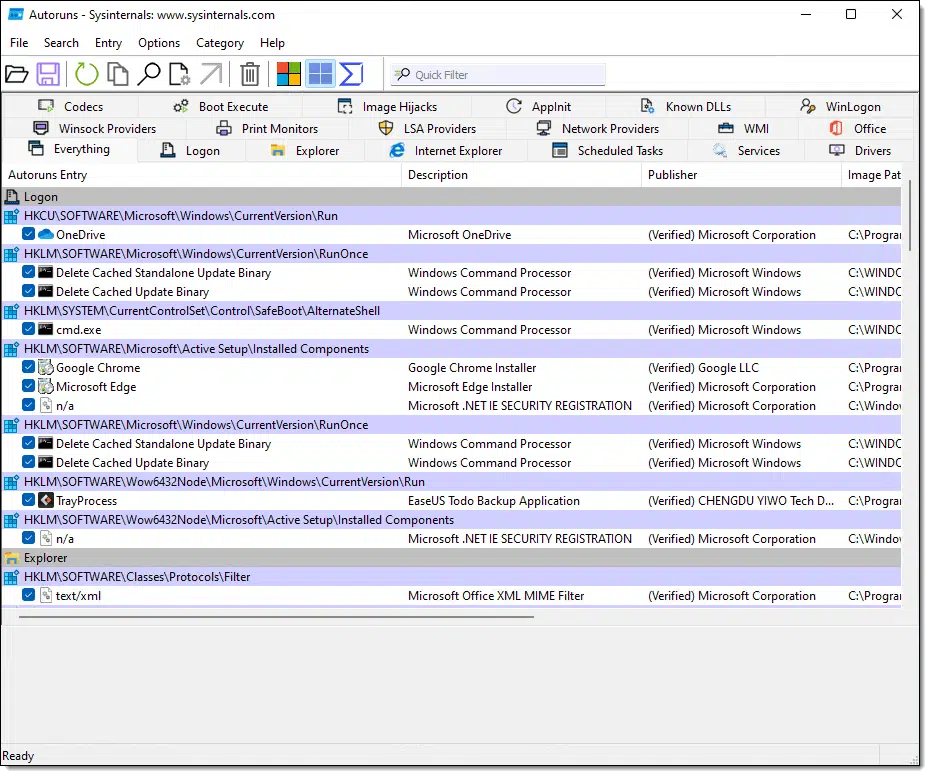Uncheck the cmd.exe entry checkbox
Screen dimensions: 930x776
pos(28,329)
